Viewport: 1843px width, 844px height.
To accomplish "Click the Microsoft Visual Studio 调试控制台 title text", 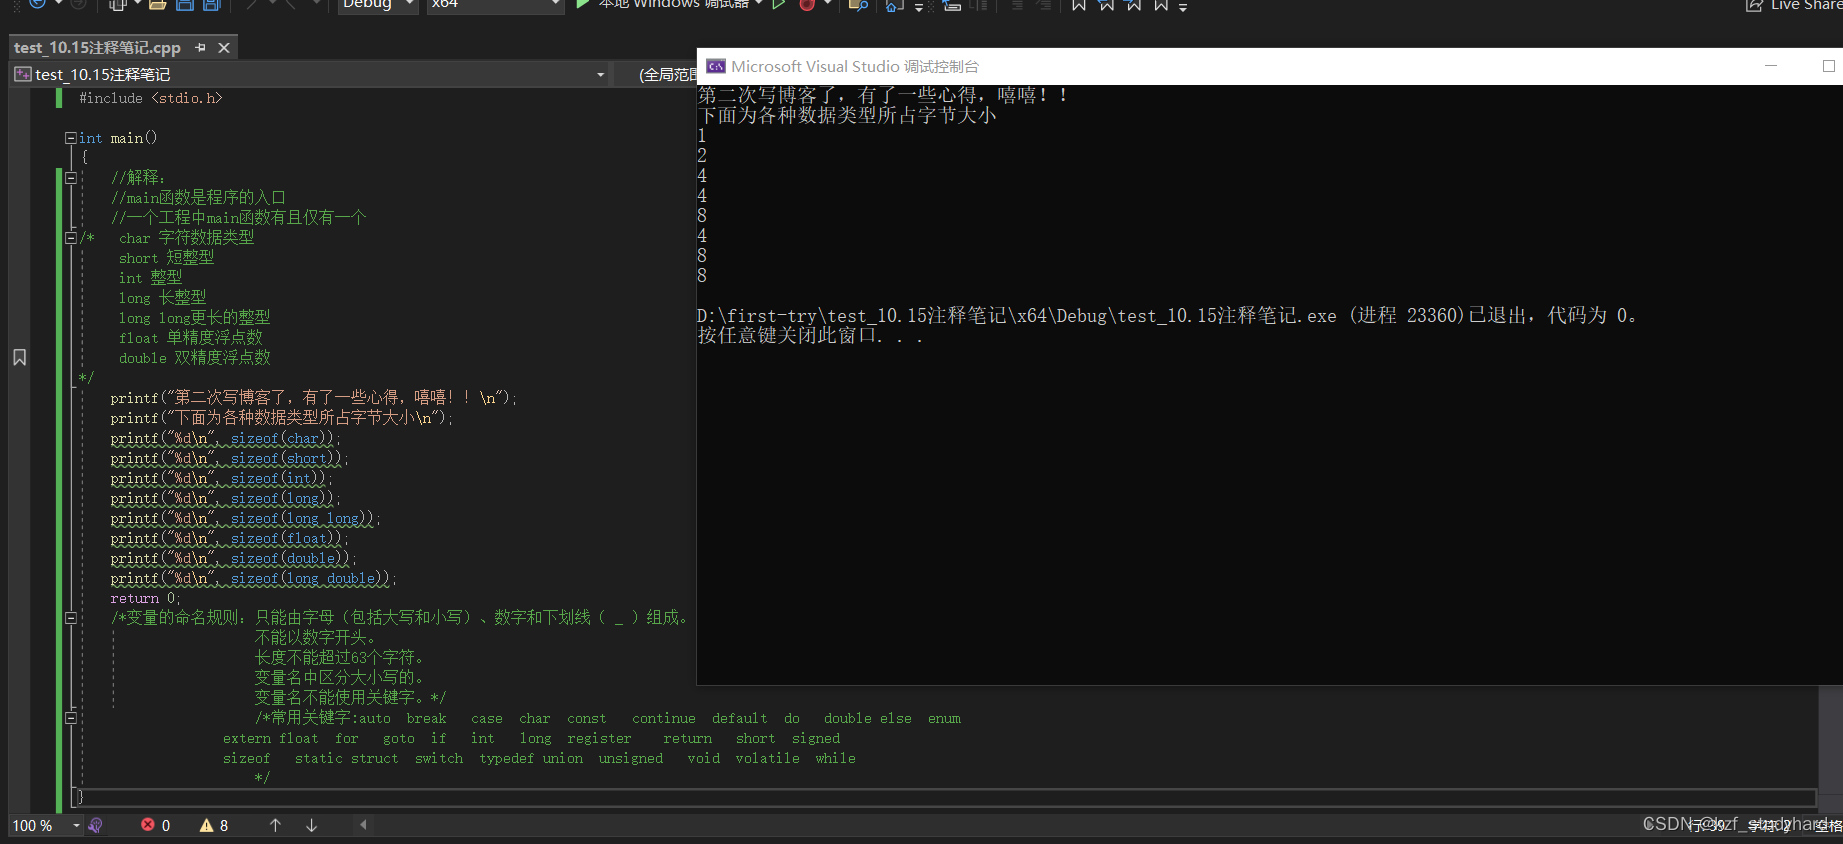I will pos(855,66).
